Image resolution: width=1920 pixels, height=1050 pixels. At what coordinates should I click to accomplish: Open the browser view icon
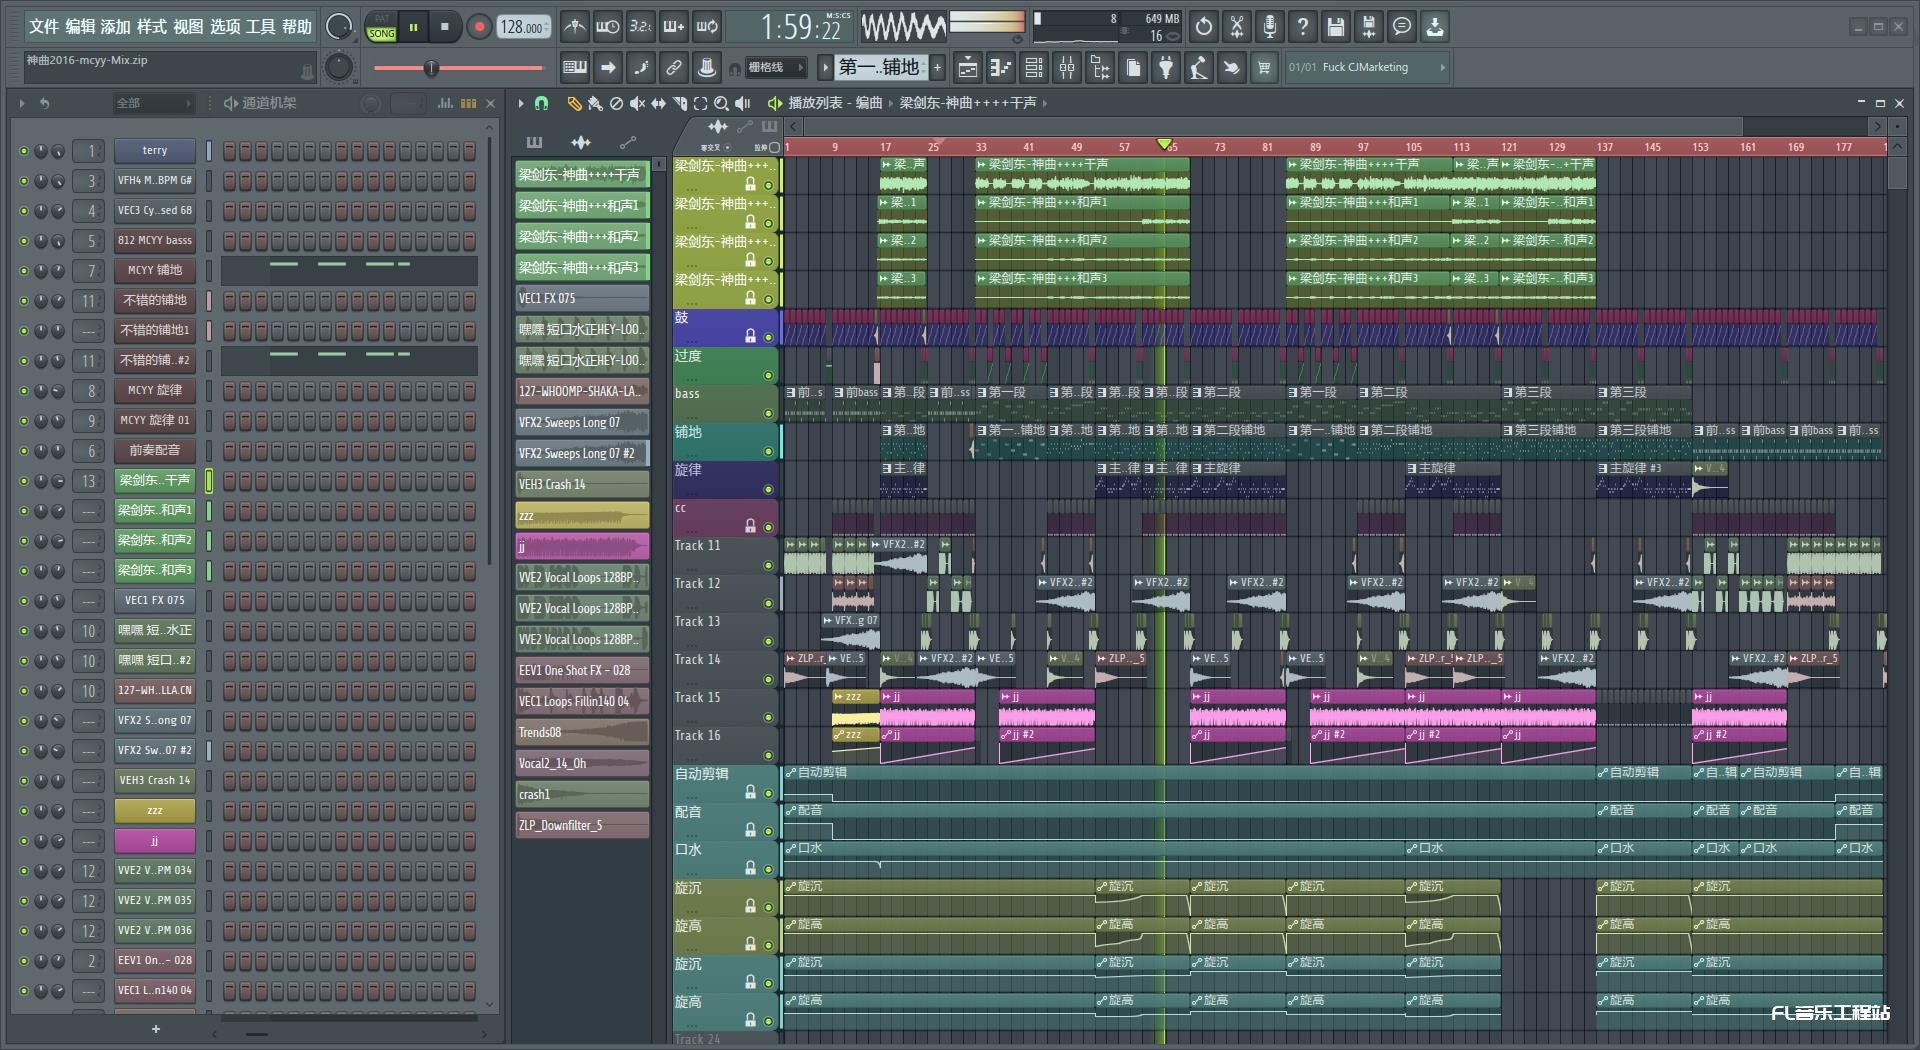(1100, 68)
